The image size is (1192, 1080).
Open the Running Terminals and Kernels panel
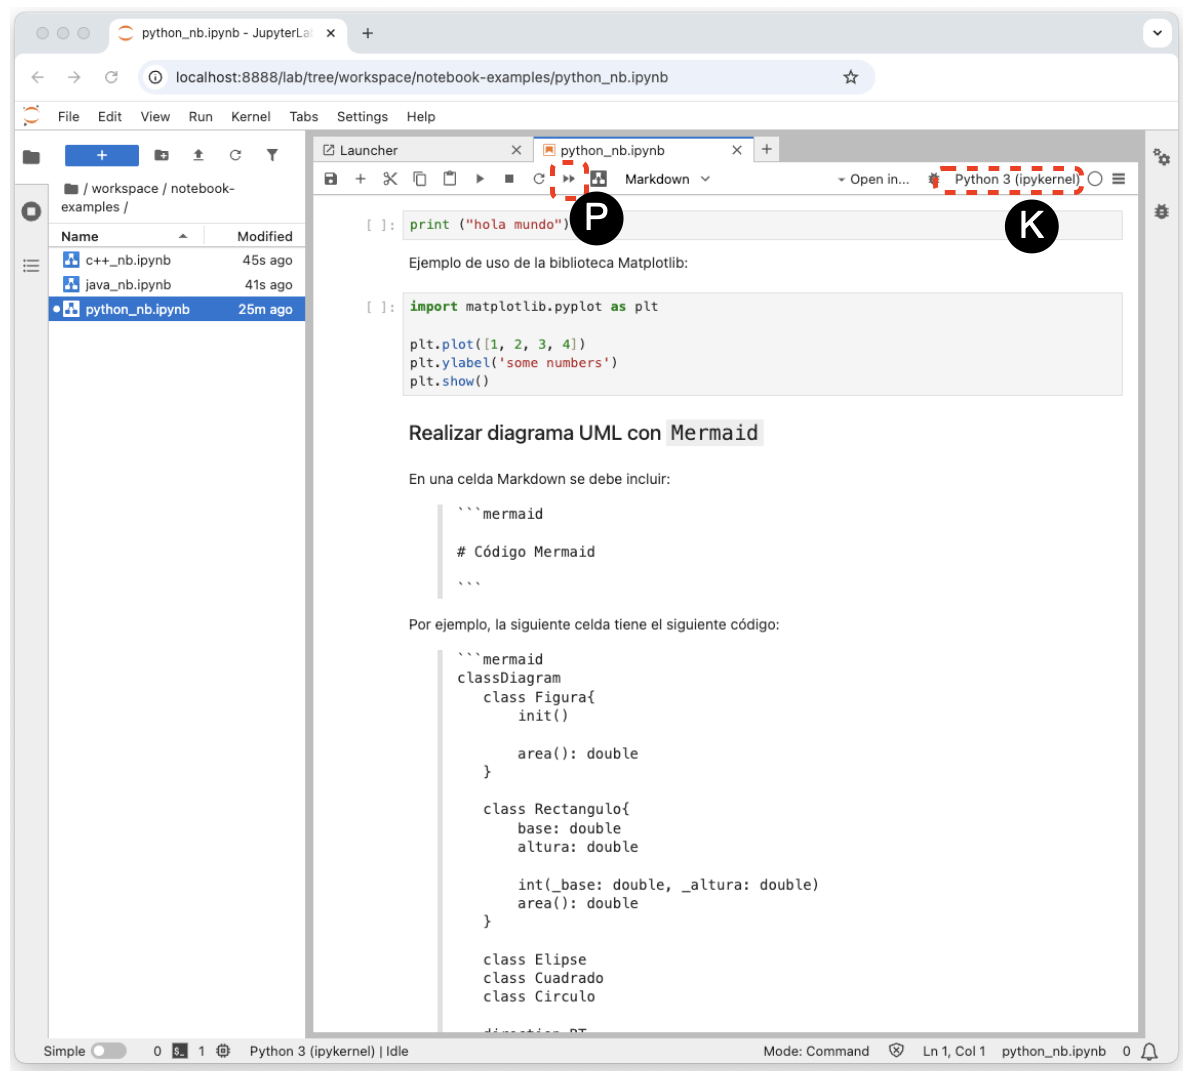coord(31,211)
